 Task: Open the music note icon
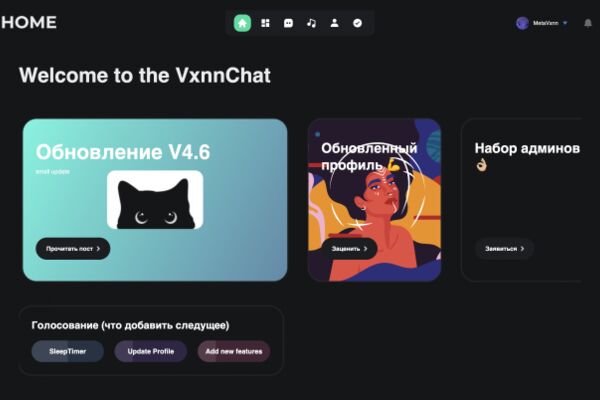click(311, 23)
